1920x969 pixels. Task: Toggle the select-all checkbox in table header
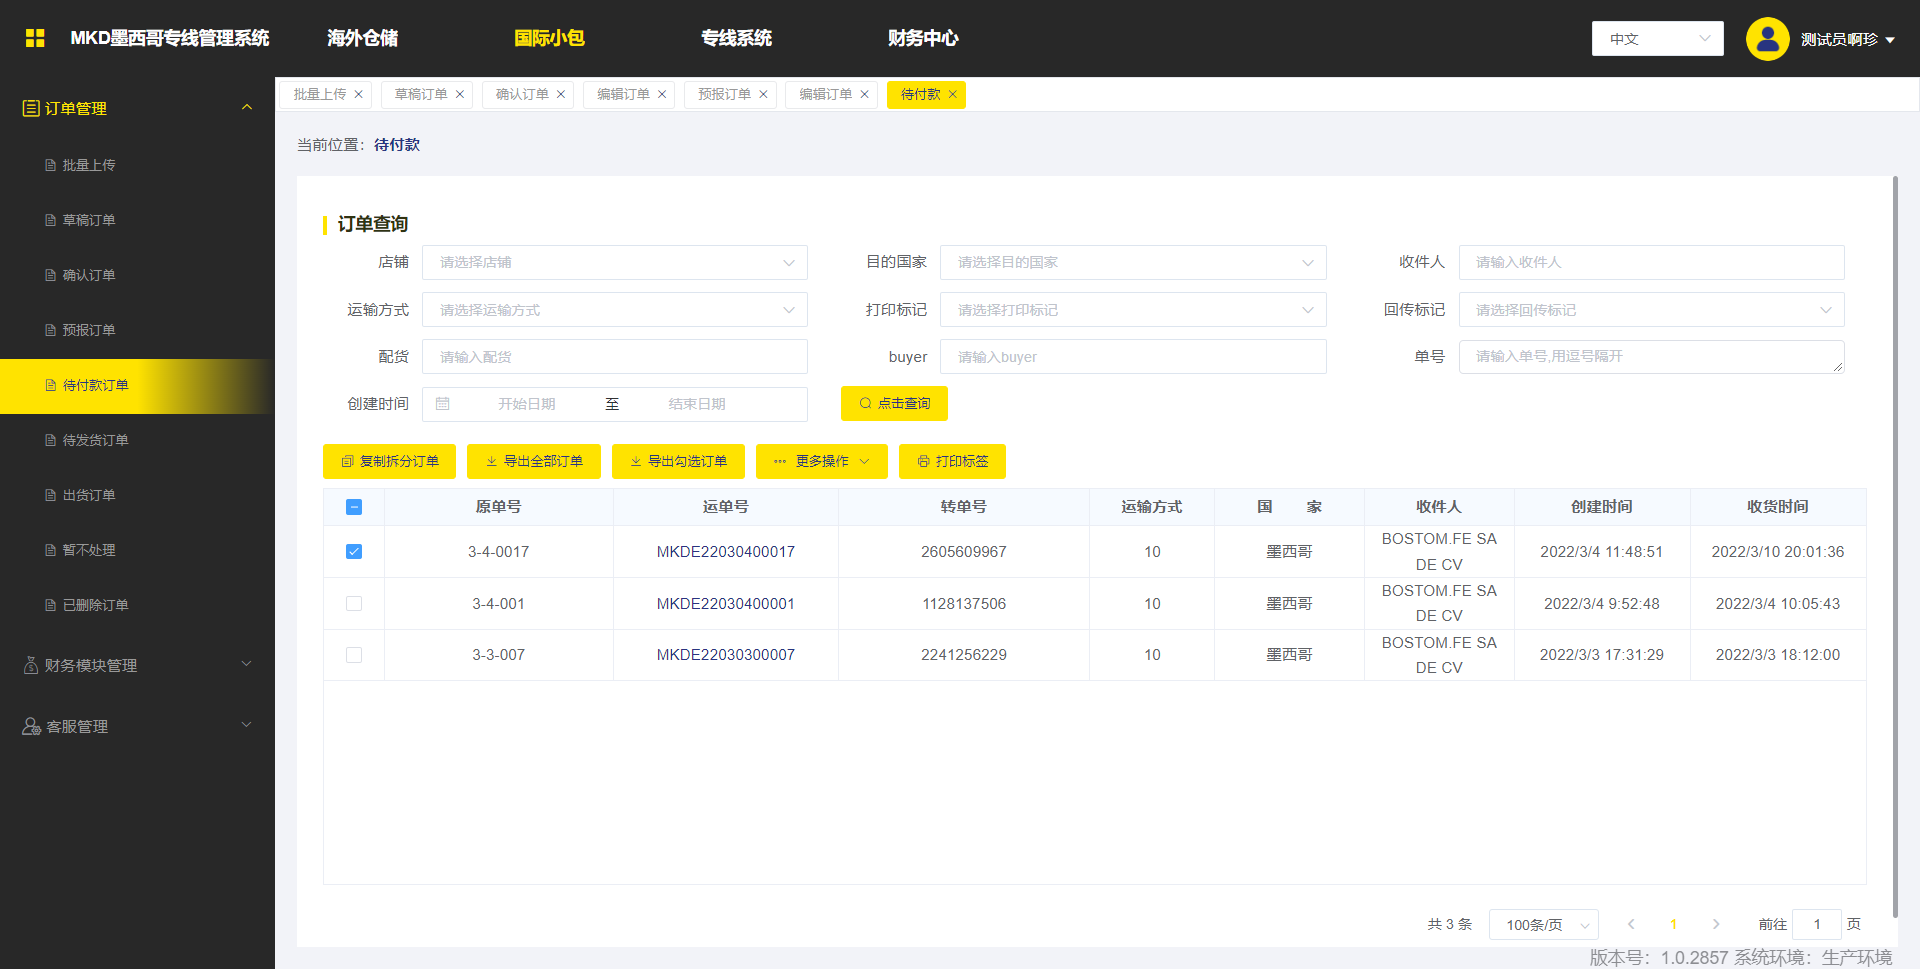click(354, 507)
